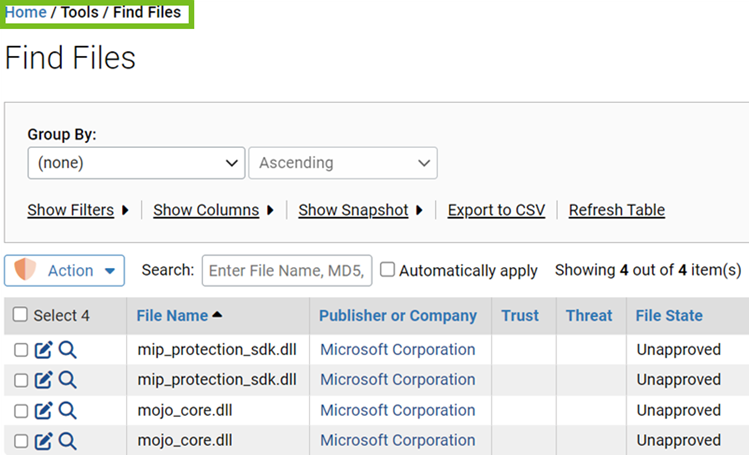Open the Action dropdown button
The image size is (749, 455).
tap(65, 270)
